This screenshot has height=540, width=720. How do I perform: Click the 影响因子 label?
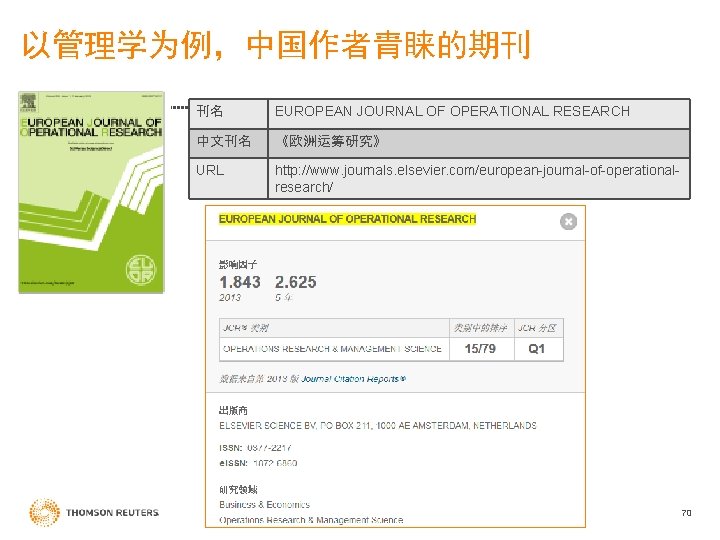coord(238,264)
